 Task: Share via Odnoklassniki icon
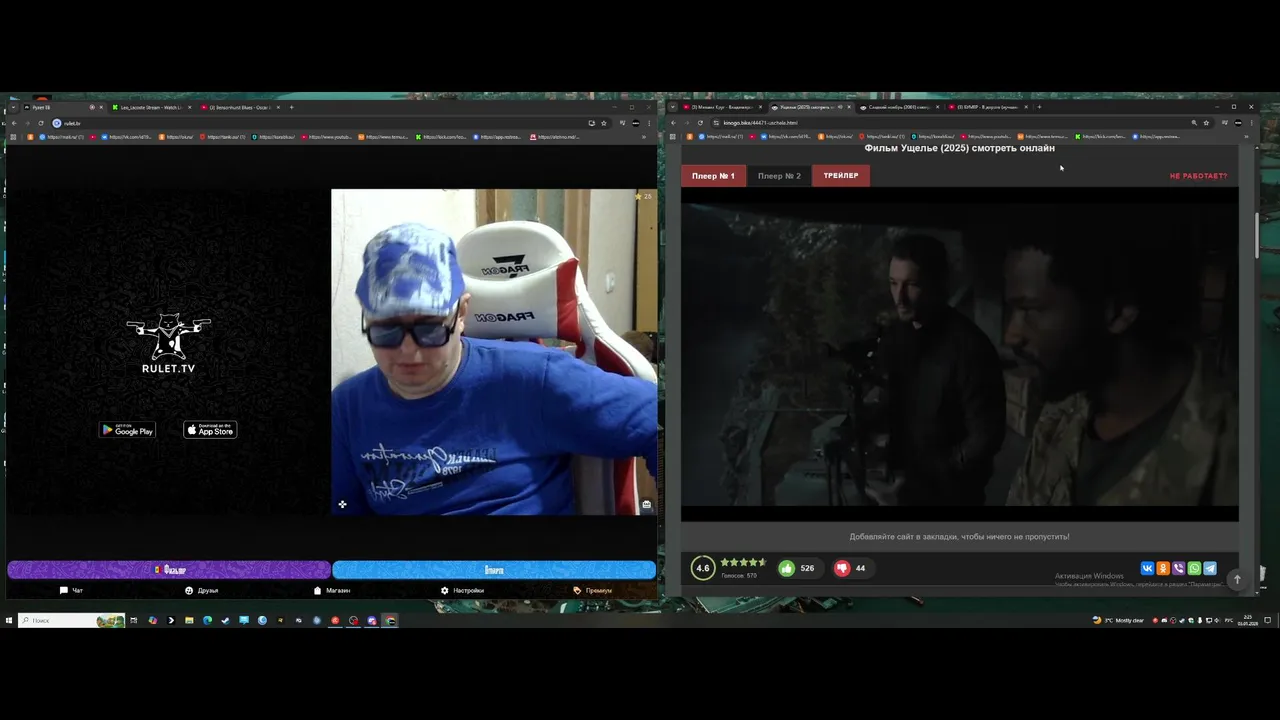coord(1163,568)
